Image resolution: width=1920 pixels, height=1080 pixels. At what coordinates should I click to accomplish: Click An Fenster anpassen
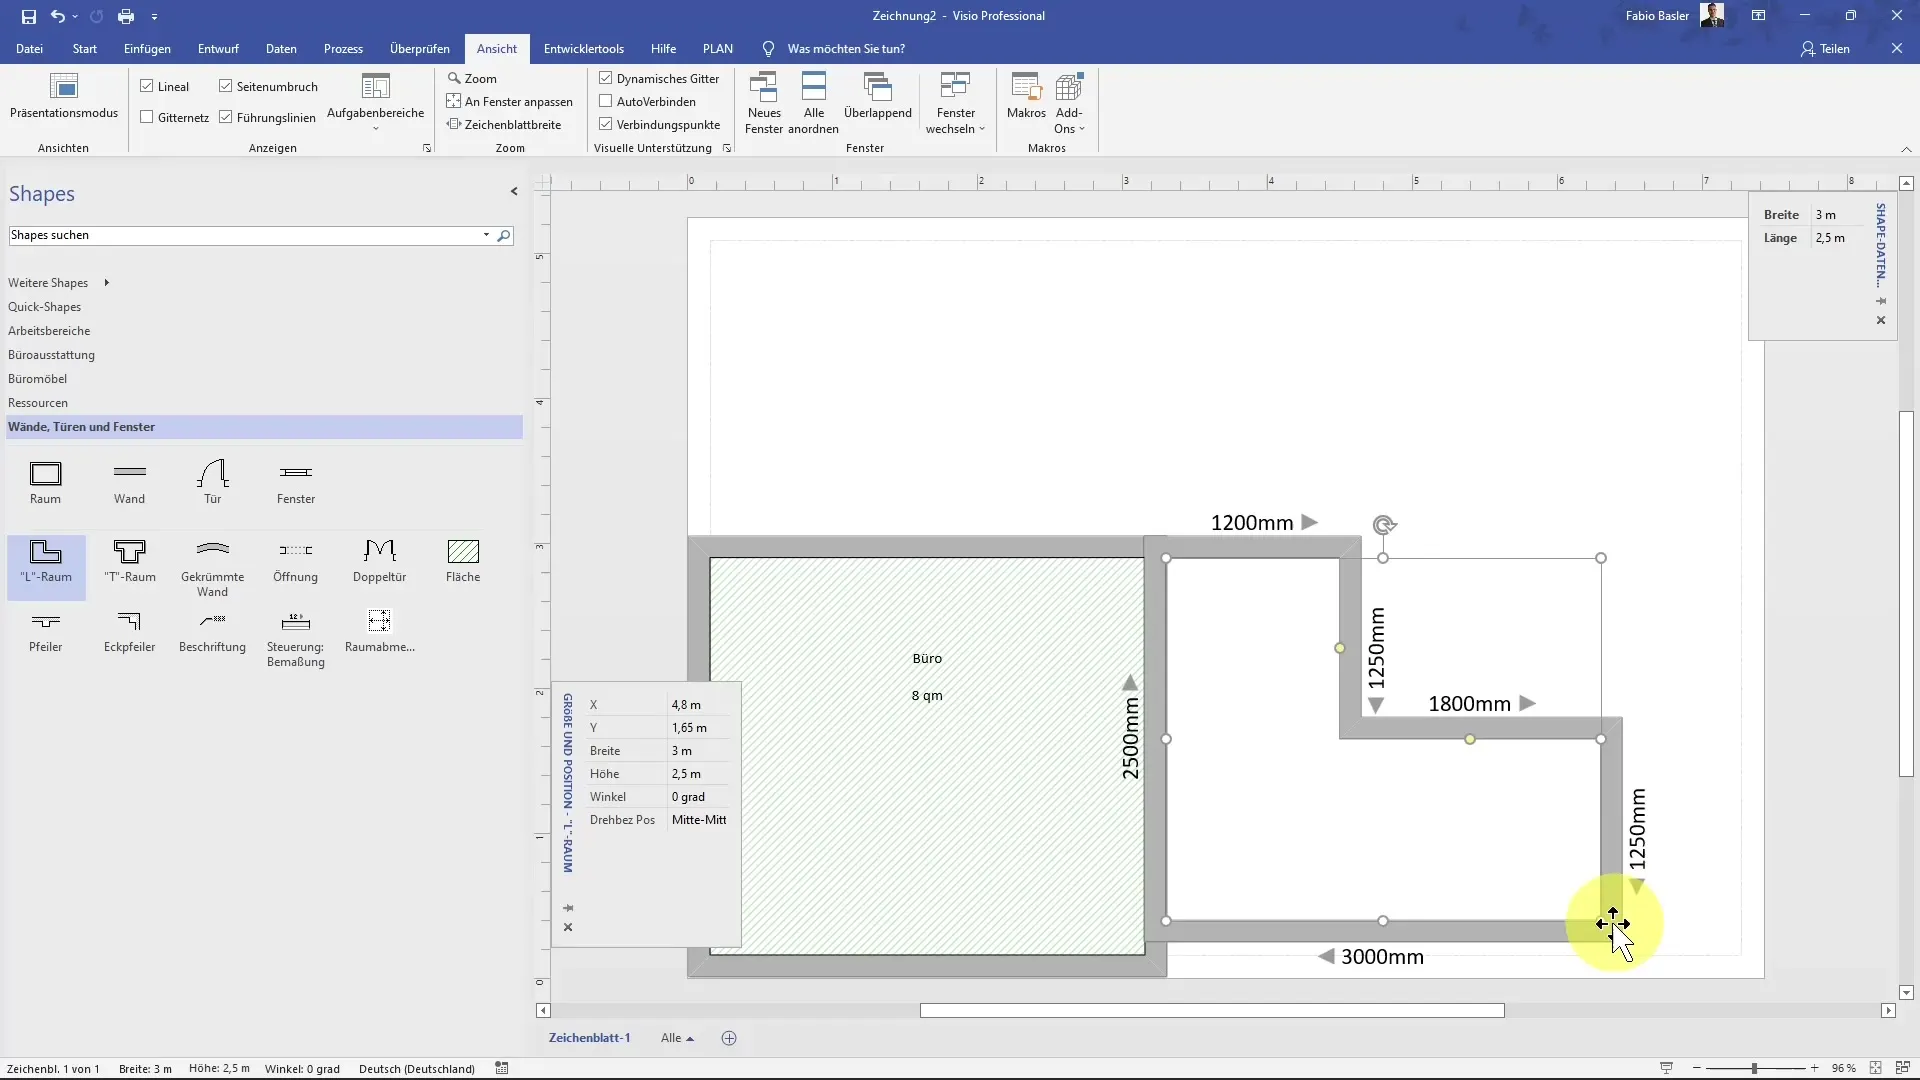pyautogui.click(x=510, y=101)
